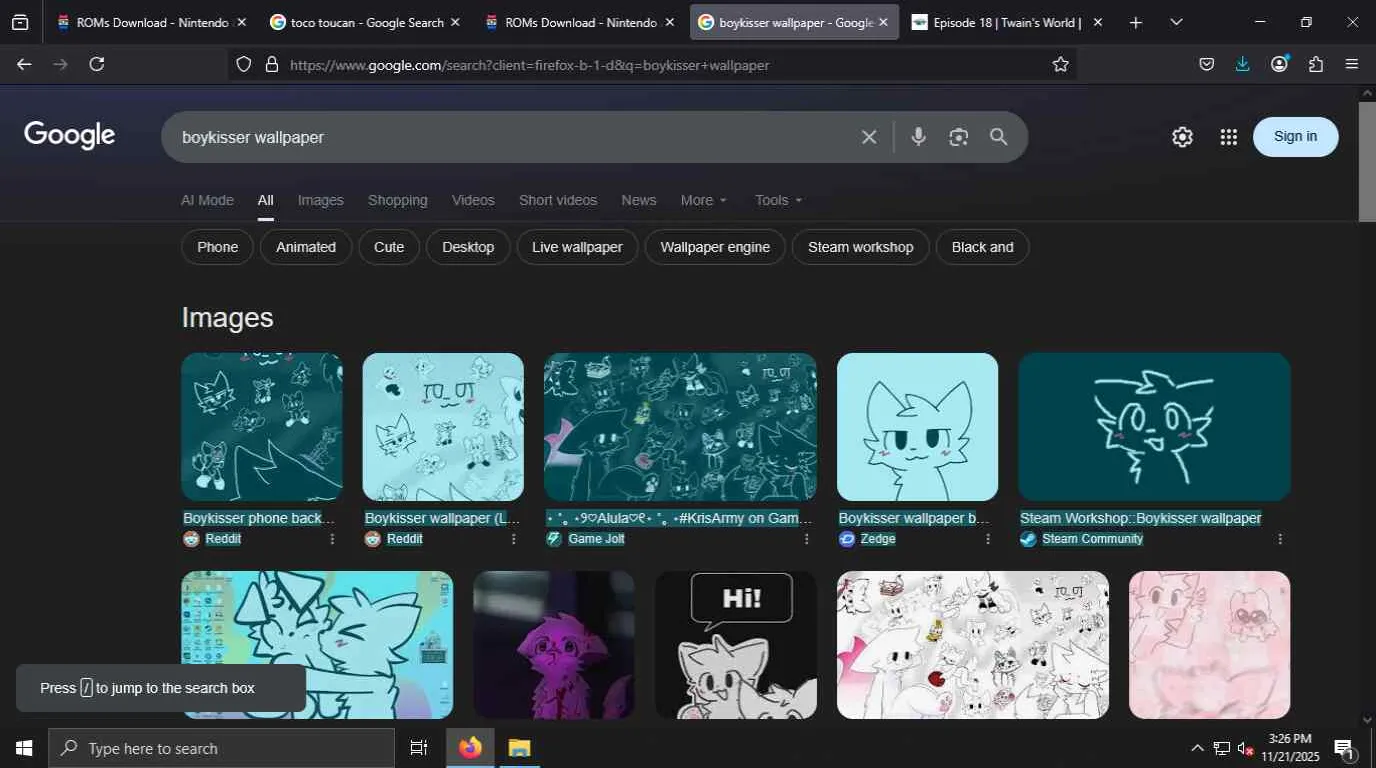
Task: Apply the Desktop filter chip
Action: point(468,247)
